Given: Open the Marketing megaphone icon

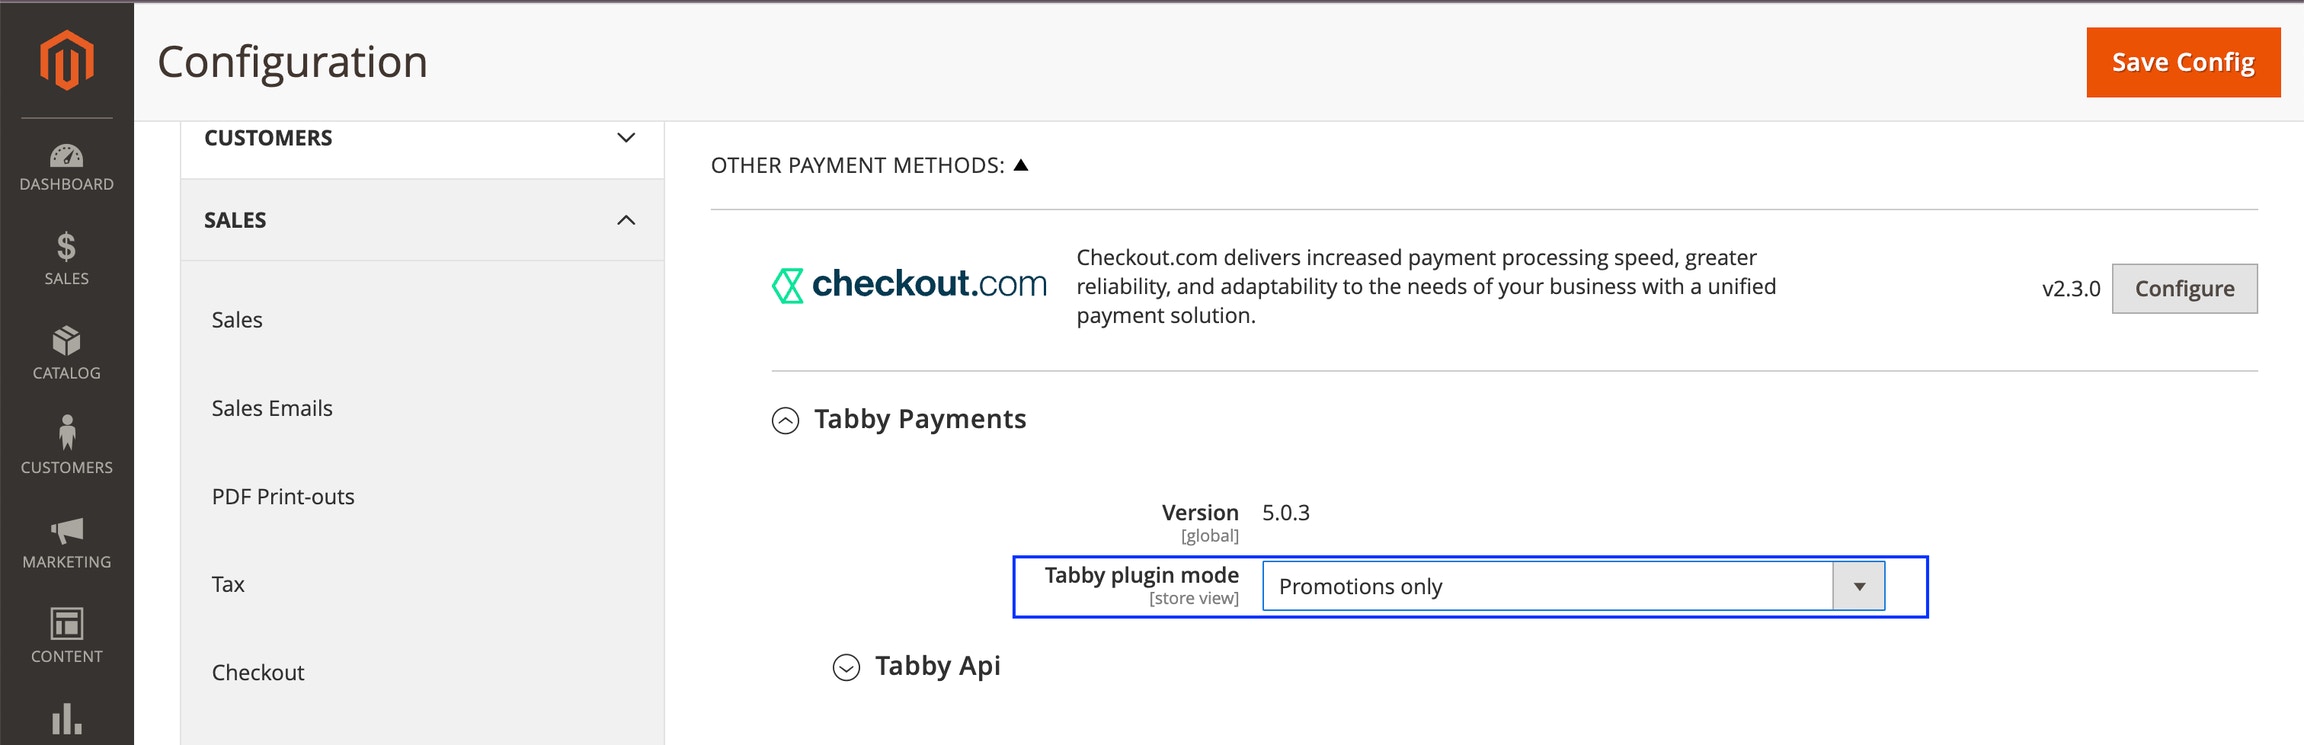Looking at the screenshot, I should tap(66, 531).
